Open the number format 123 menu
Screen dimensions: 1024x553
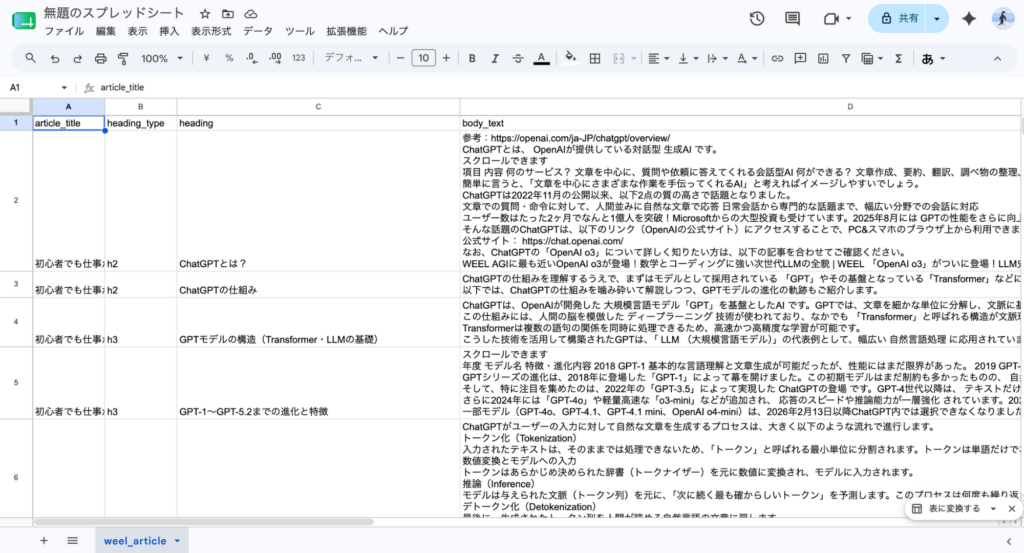[x=298, y=58]
